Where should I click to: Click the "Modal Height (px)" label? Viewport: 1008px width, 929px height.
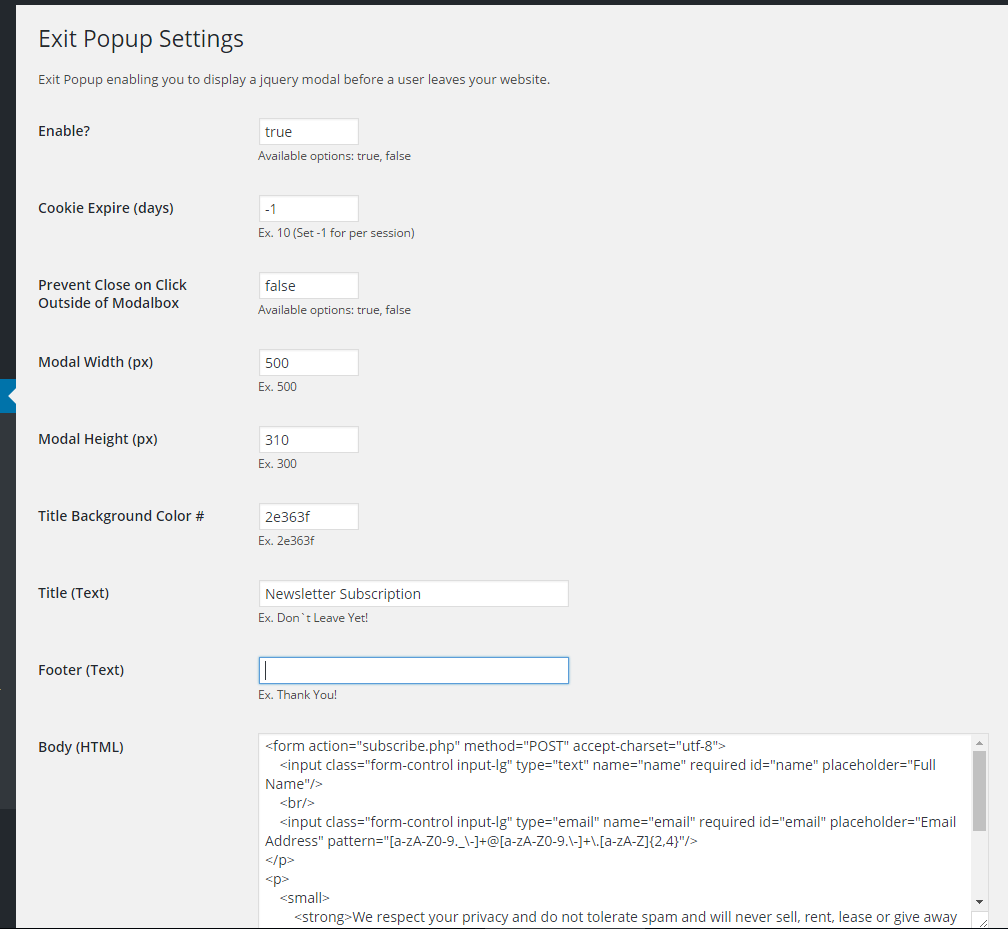[97, 439]
